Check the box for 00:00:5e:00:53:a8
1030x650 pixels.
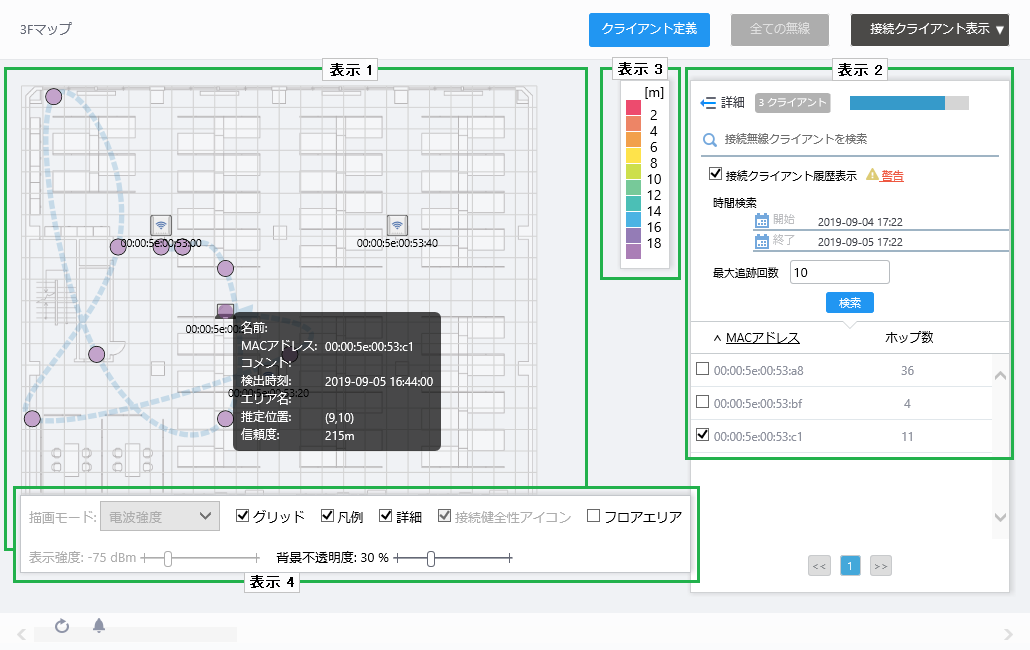tap(702, 369)
